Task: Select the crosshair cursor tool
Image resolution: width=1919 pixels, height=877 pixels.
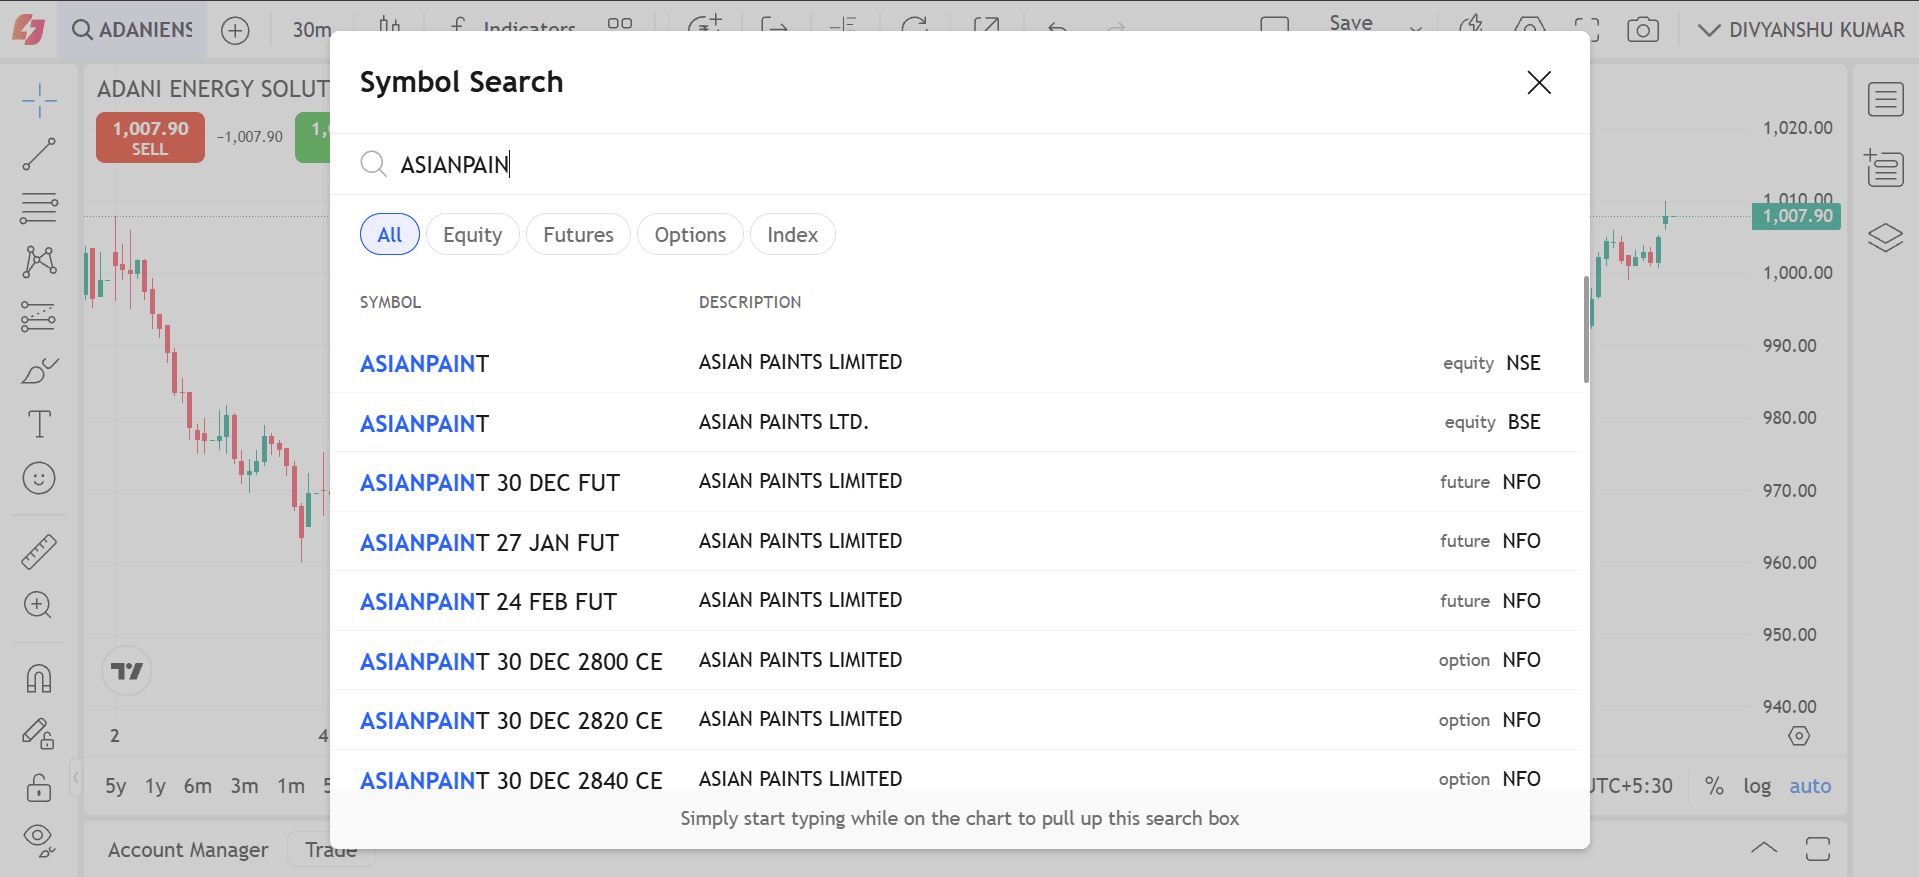Action: (x=39, y=101)
